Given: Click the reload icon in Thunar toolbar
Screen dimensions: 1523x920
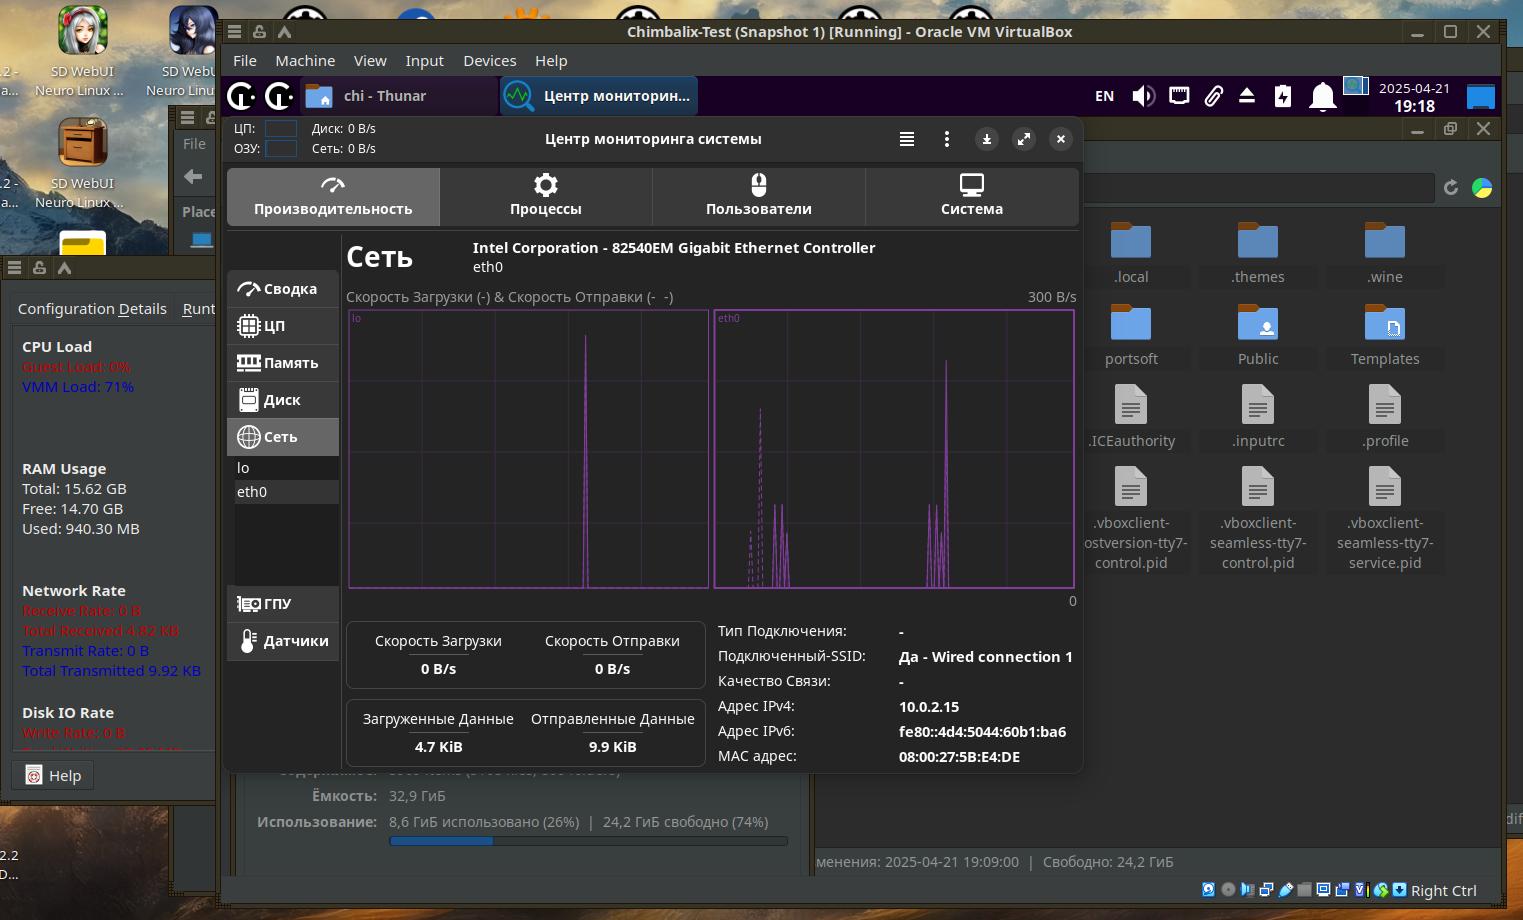Looking at the screenshot, I should [x=1451, y=188].
